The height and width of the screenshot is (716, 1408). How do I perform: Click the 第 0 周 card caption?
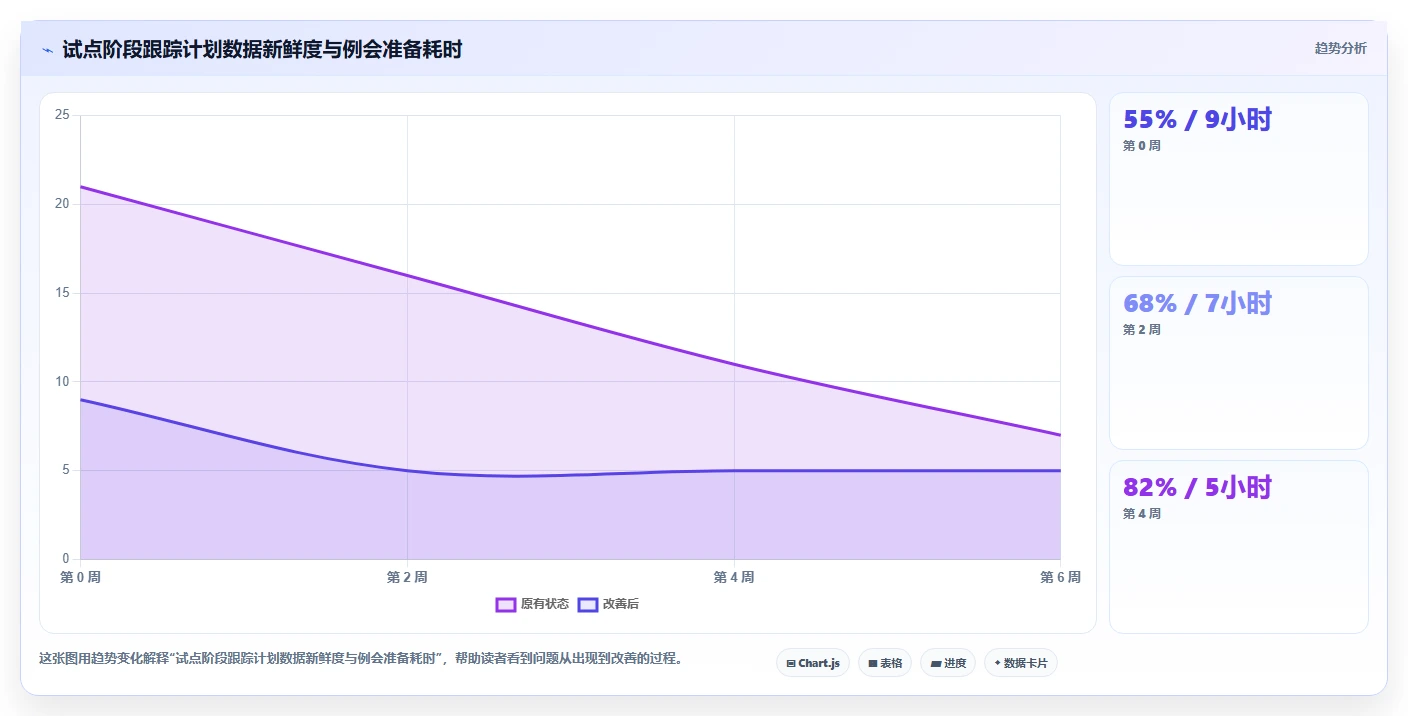(1142, 146)
